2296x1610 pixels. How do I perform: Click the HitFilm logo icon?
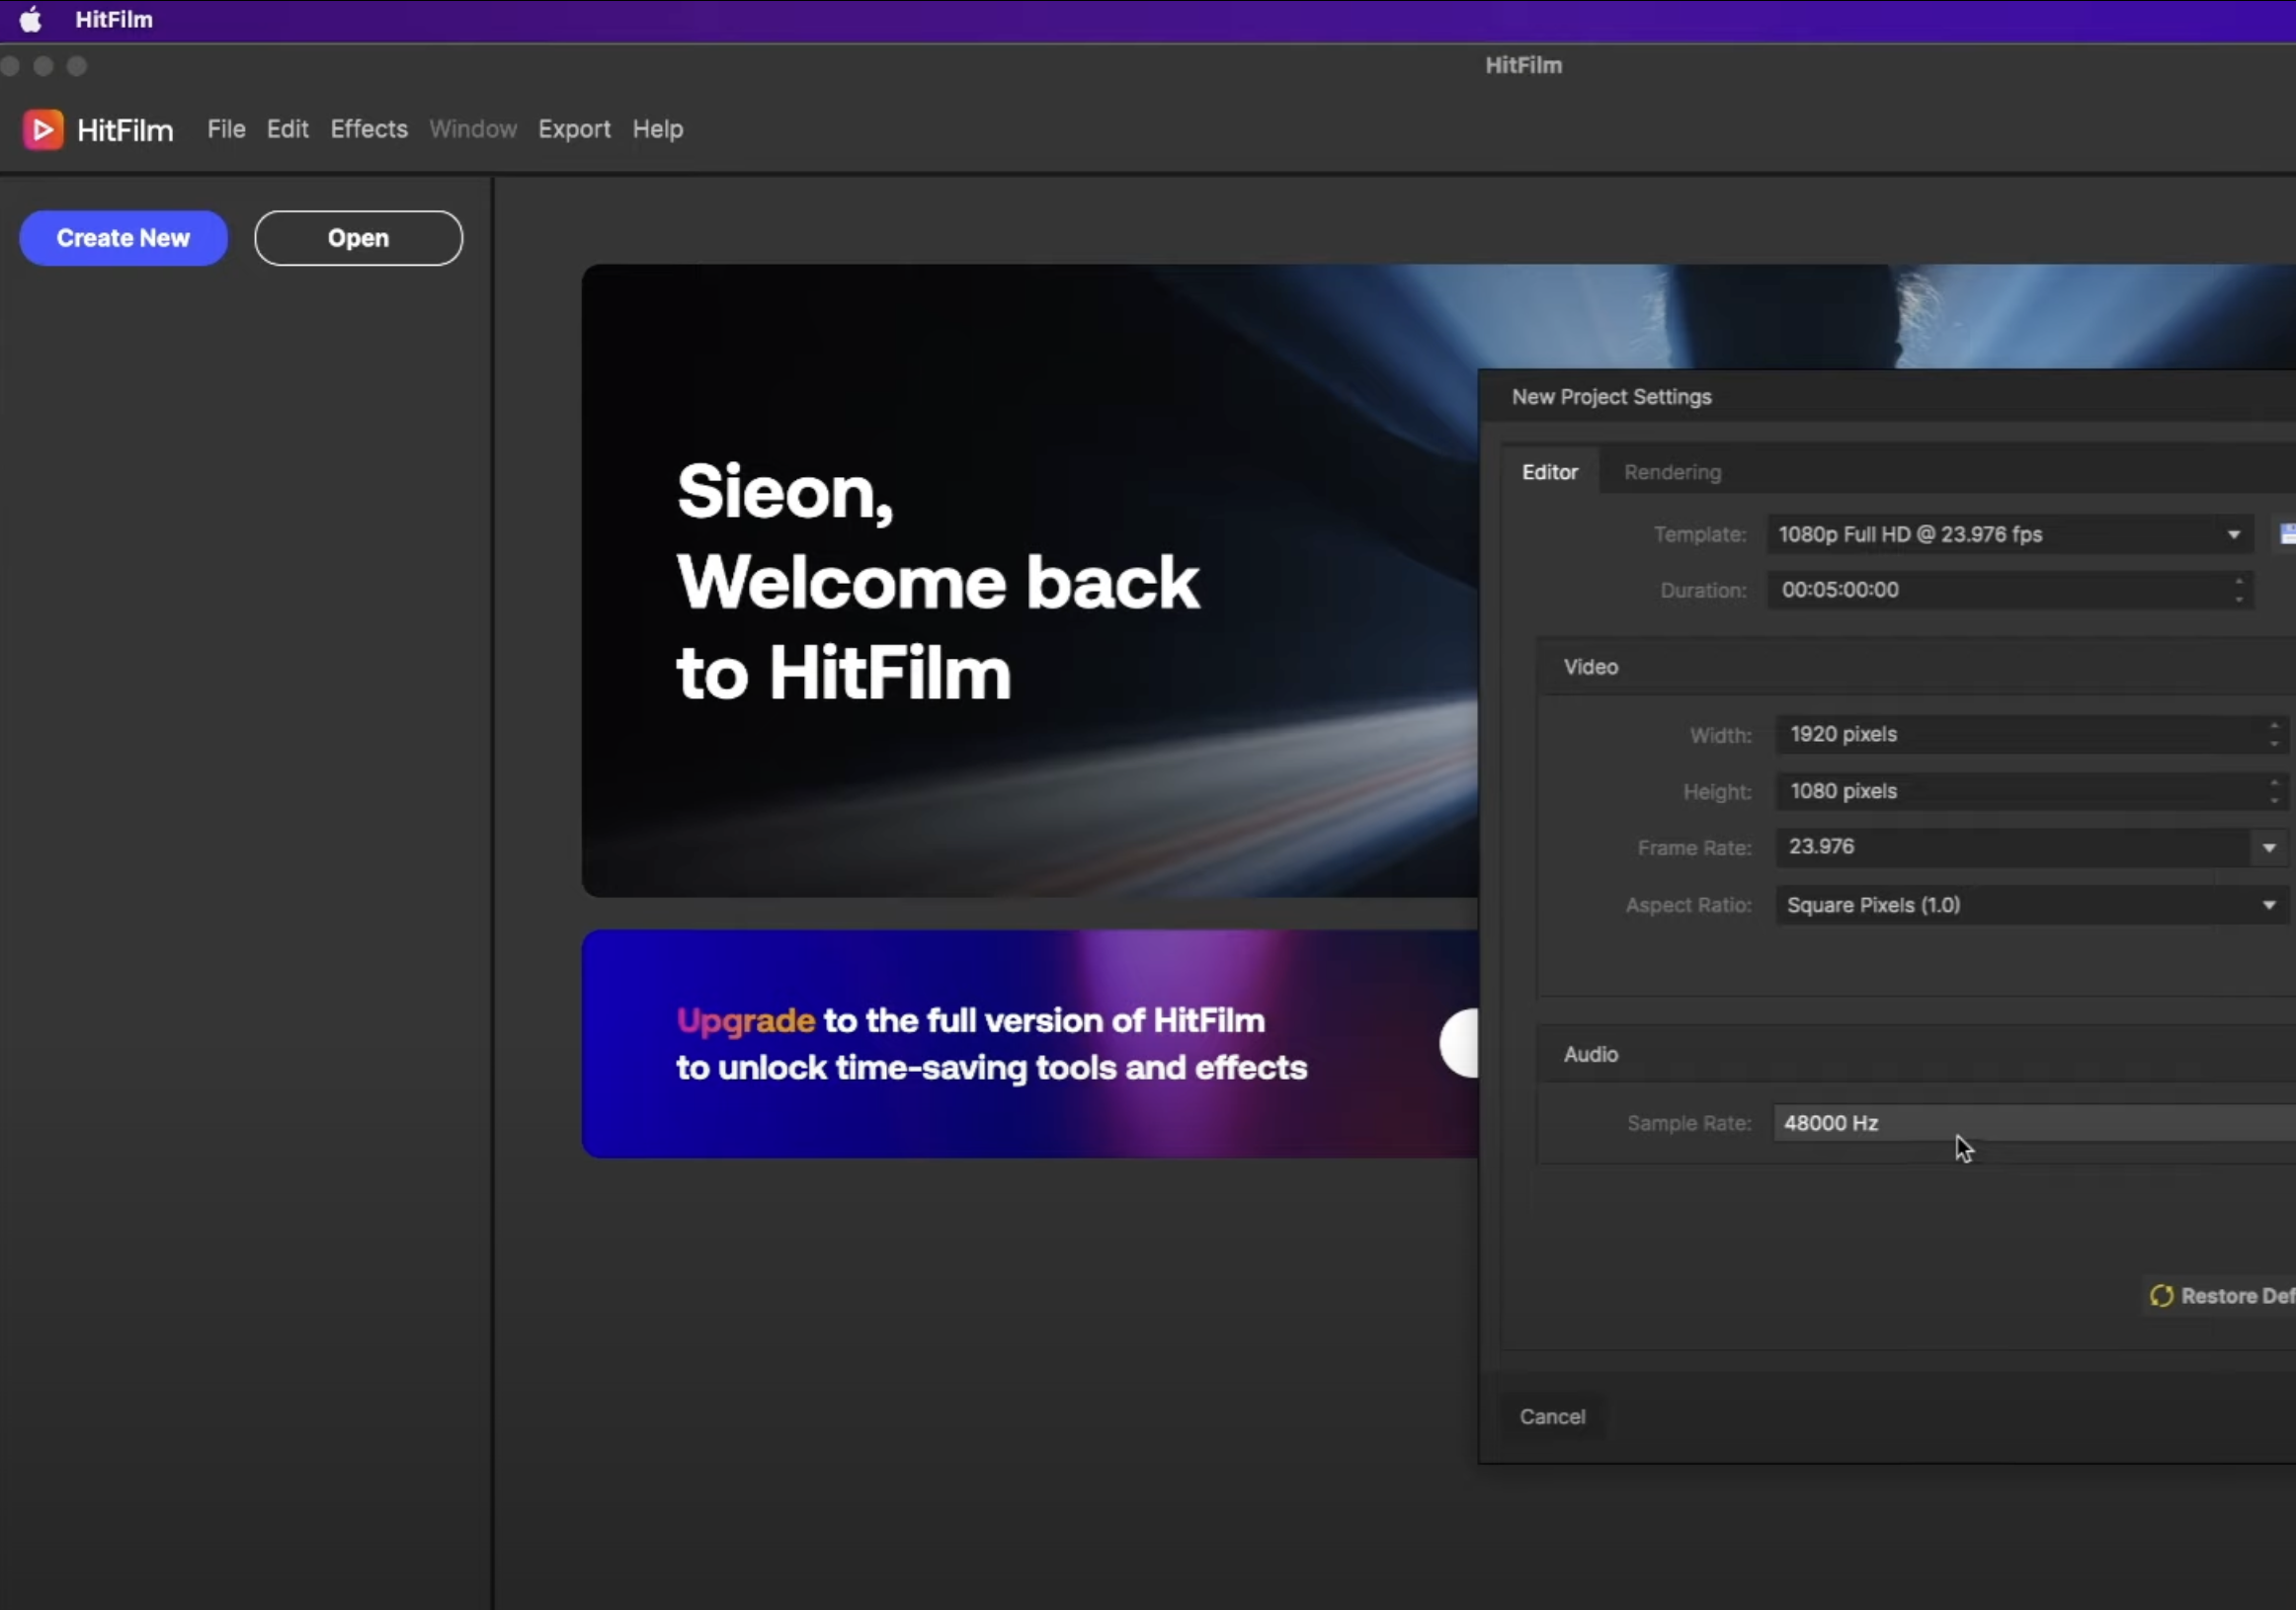[x=43, y=130]
